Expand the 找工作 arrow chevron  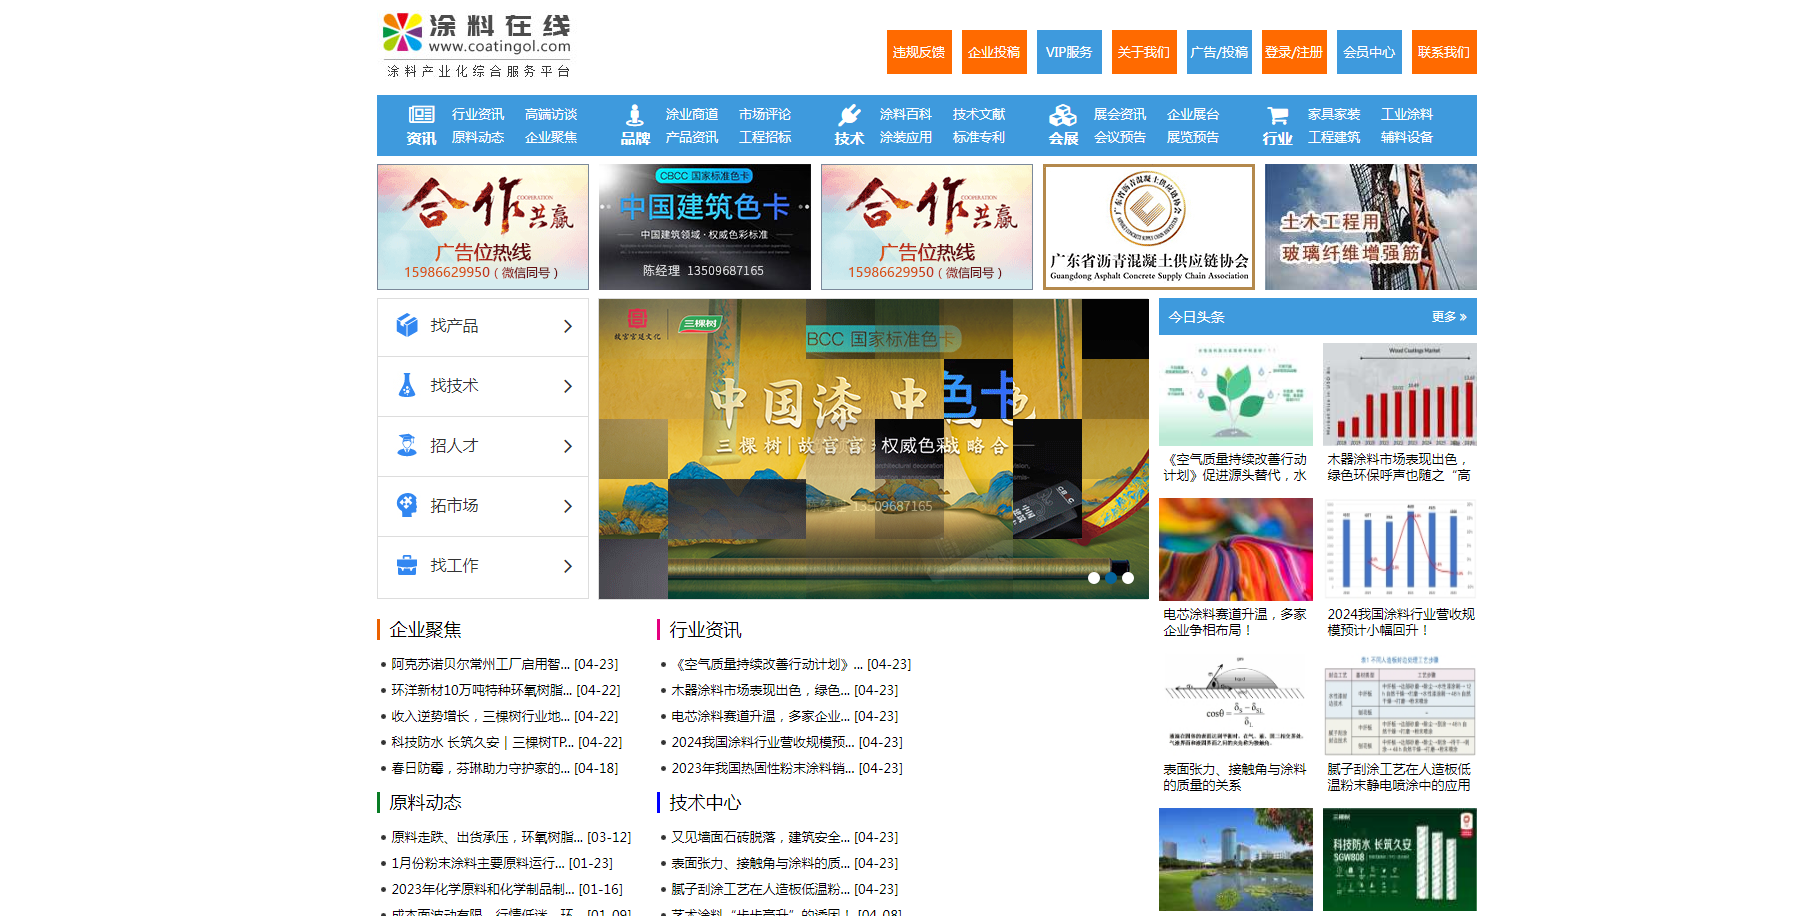pyautogui.click(x=567, y=566)
